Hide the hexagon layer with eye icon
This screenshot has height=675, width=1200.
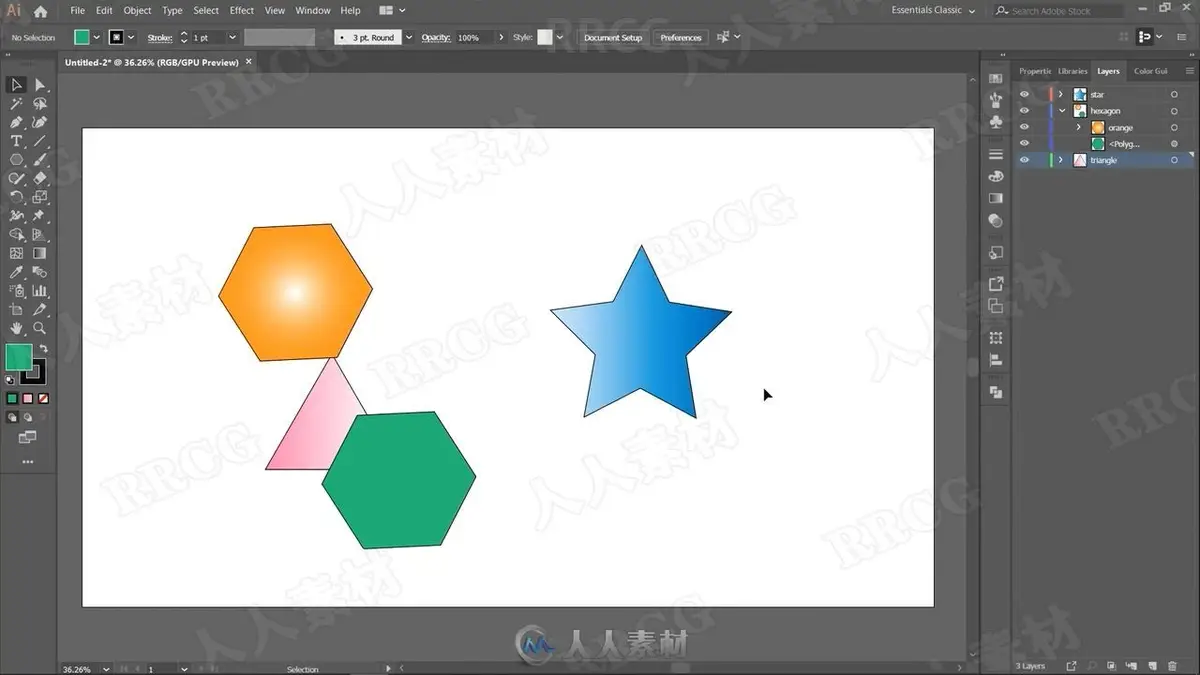pyautogui.click(x=1024, y=111)
